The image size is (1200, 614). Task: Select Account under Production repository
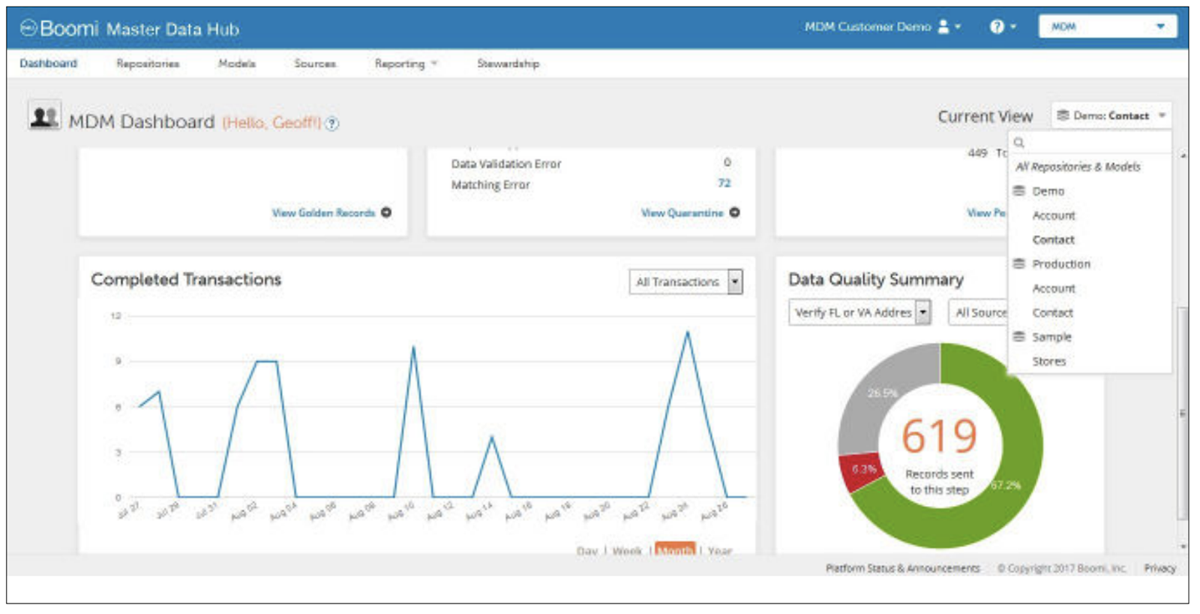click(1054, 288)
